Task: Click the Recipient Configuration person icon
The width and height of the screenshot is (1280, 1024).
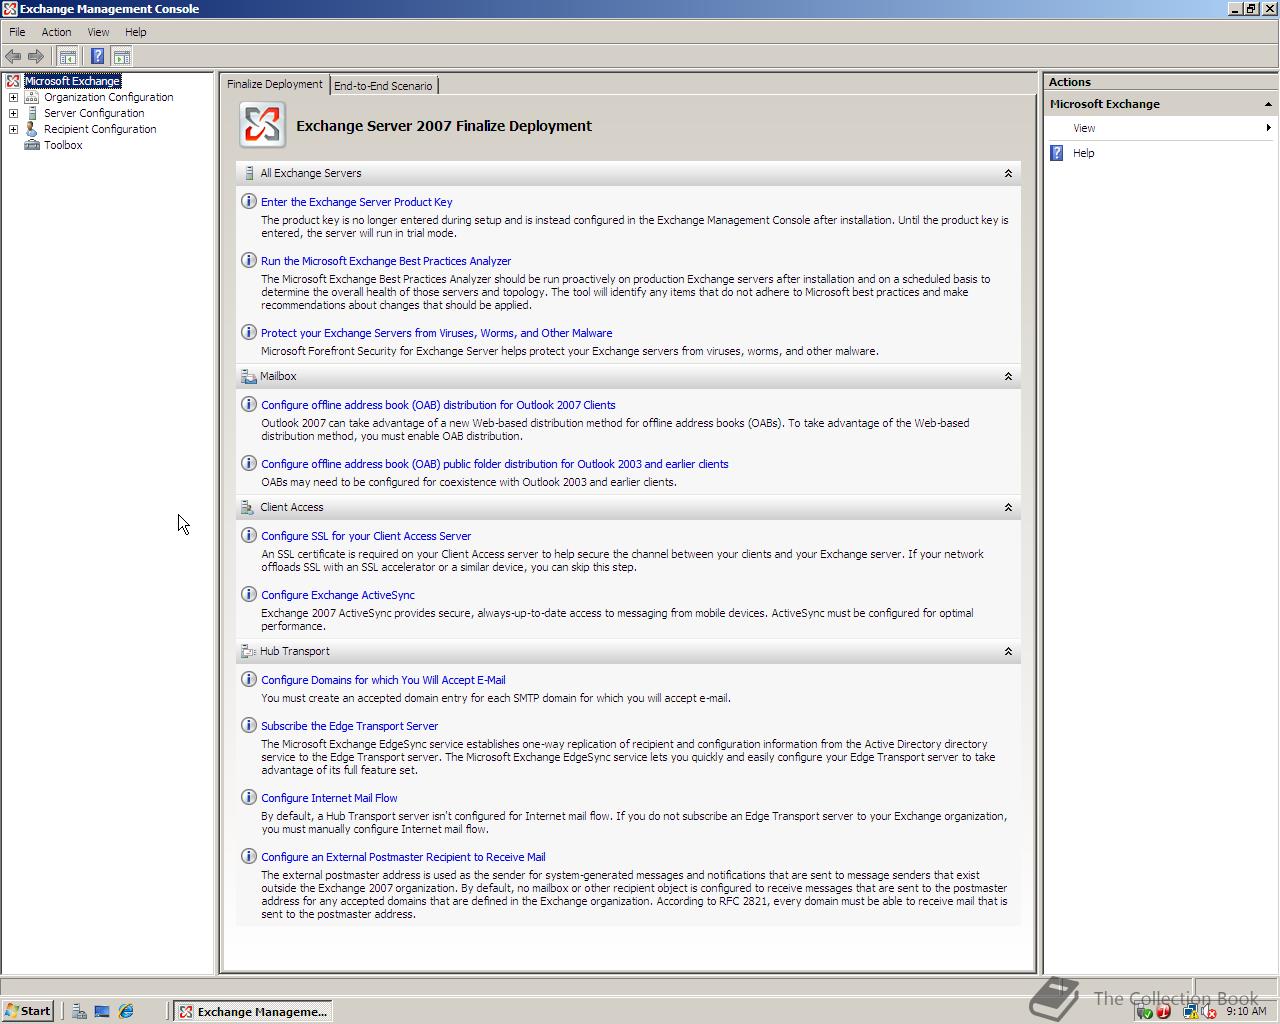Action: 32,129
